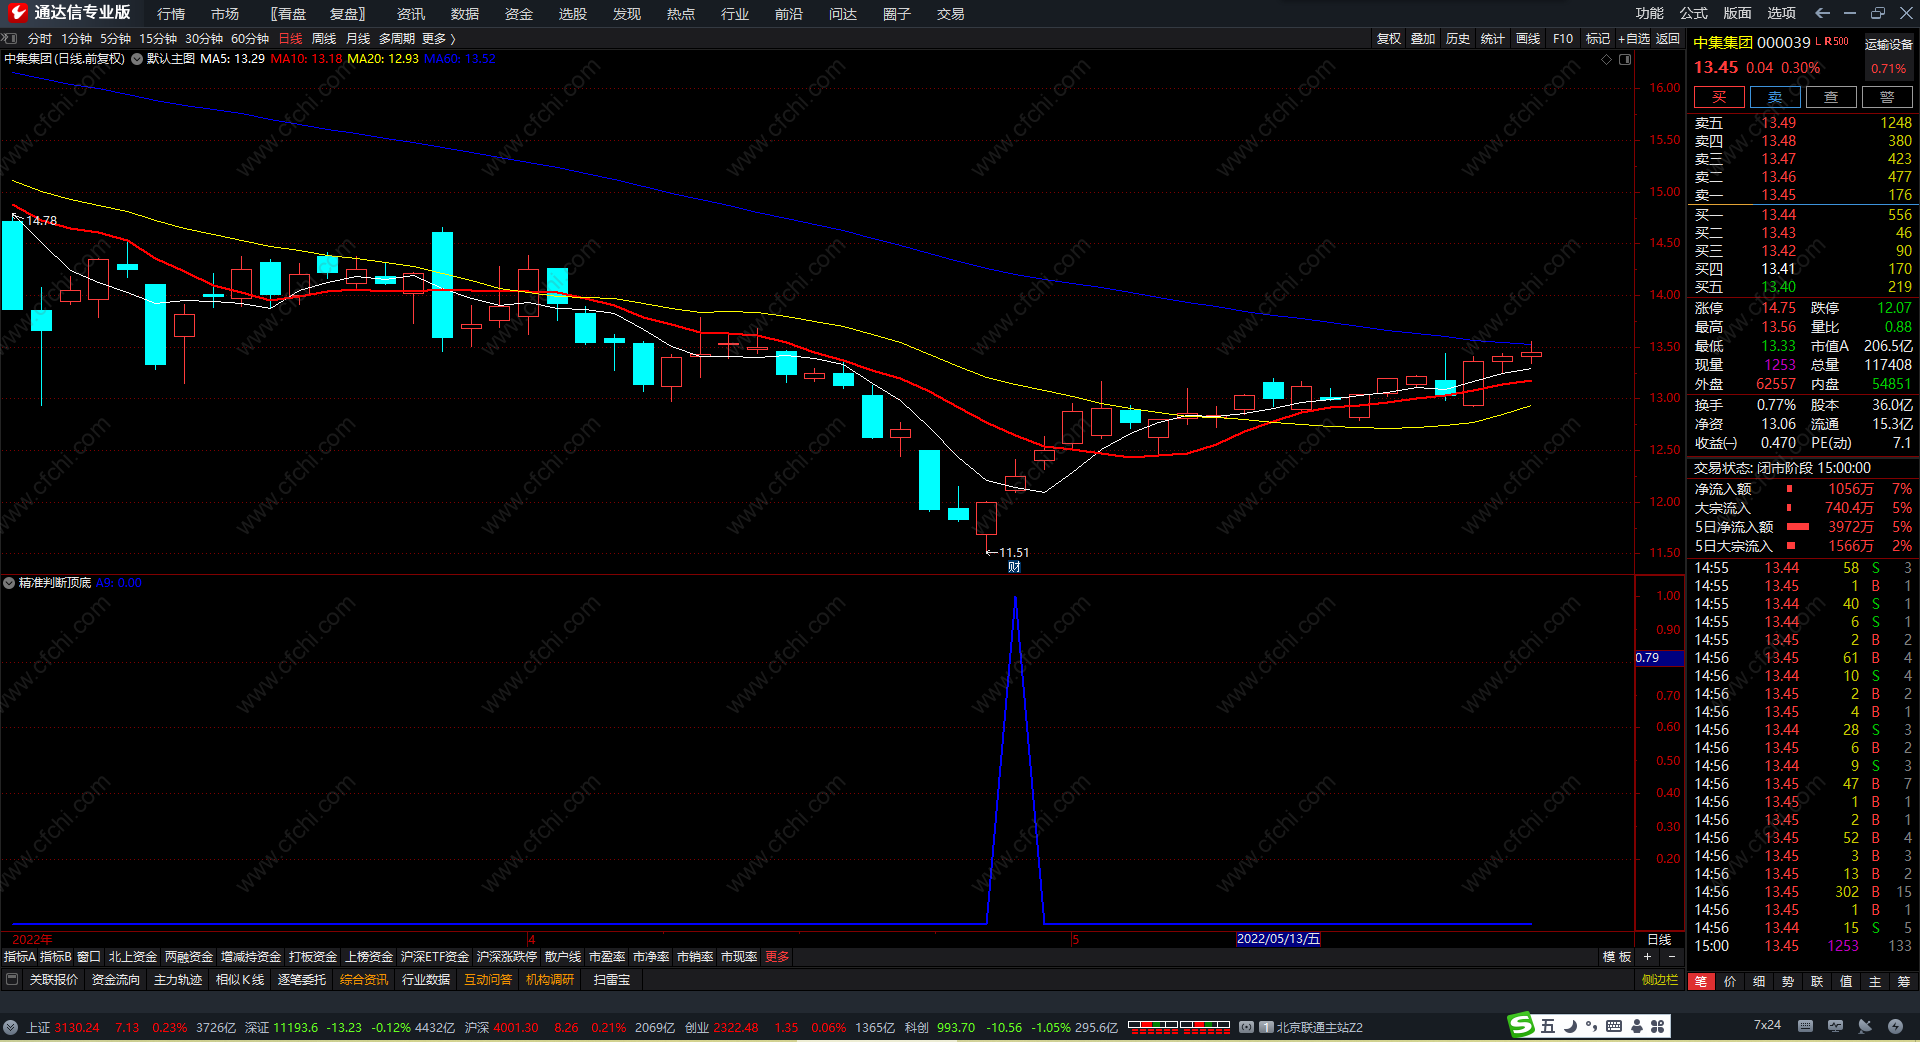
Task: Click the plus zoom-in button beside 模板
Action: tap(1647, 957)
